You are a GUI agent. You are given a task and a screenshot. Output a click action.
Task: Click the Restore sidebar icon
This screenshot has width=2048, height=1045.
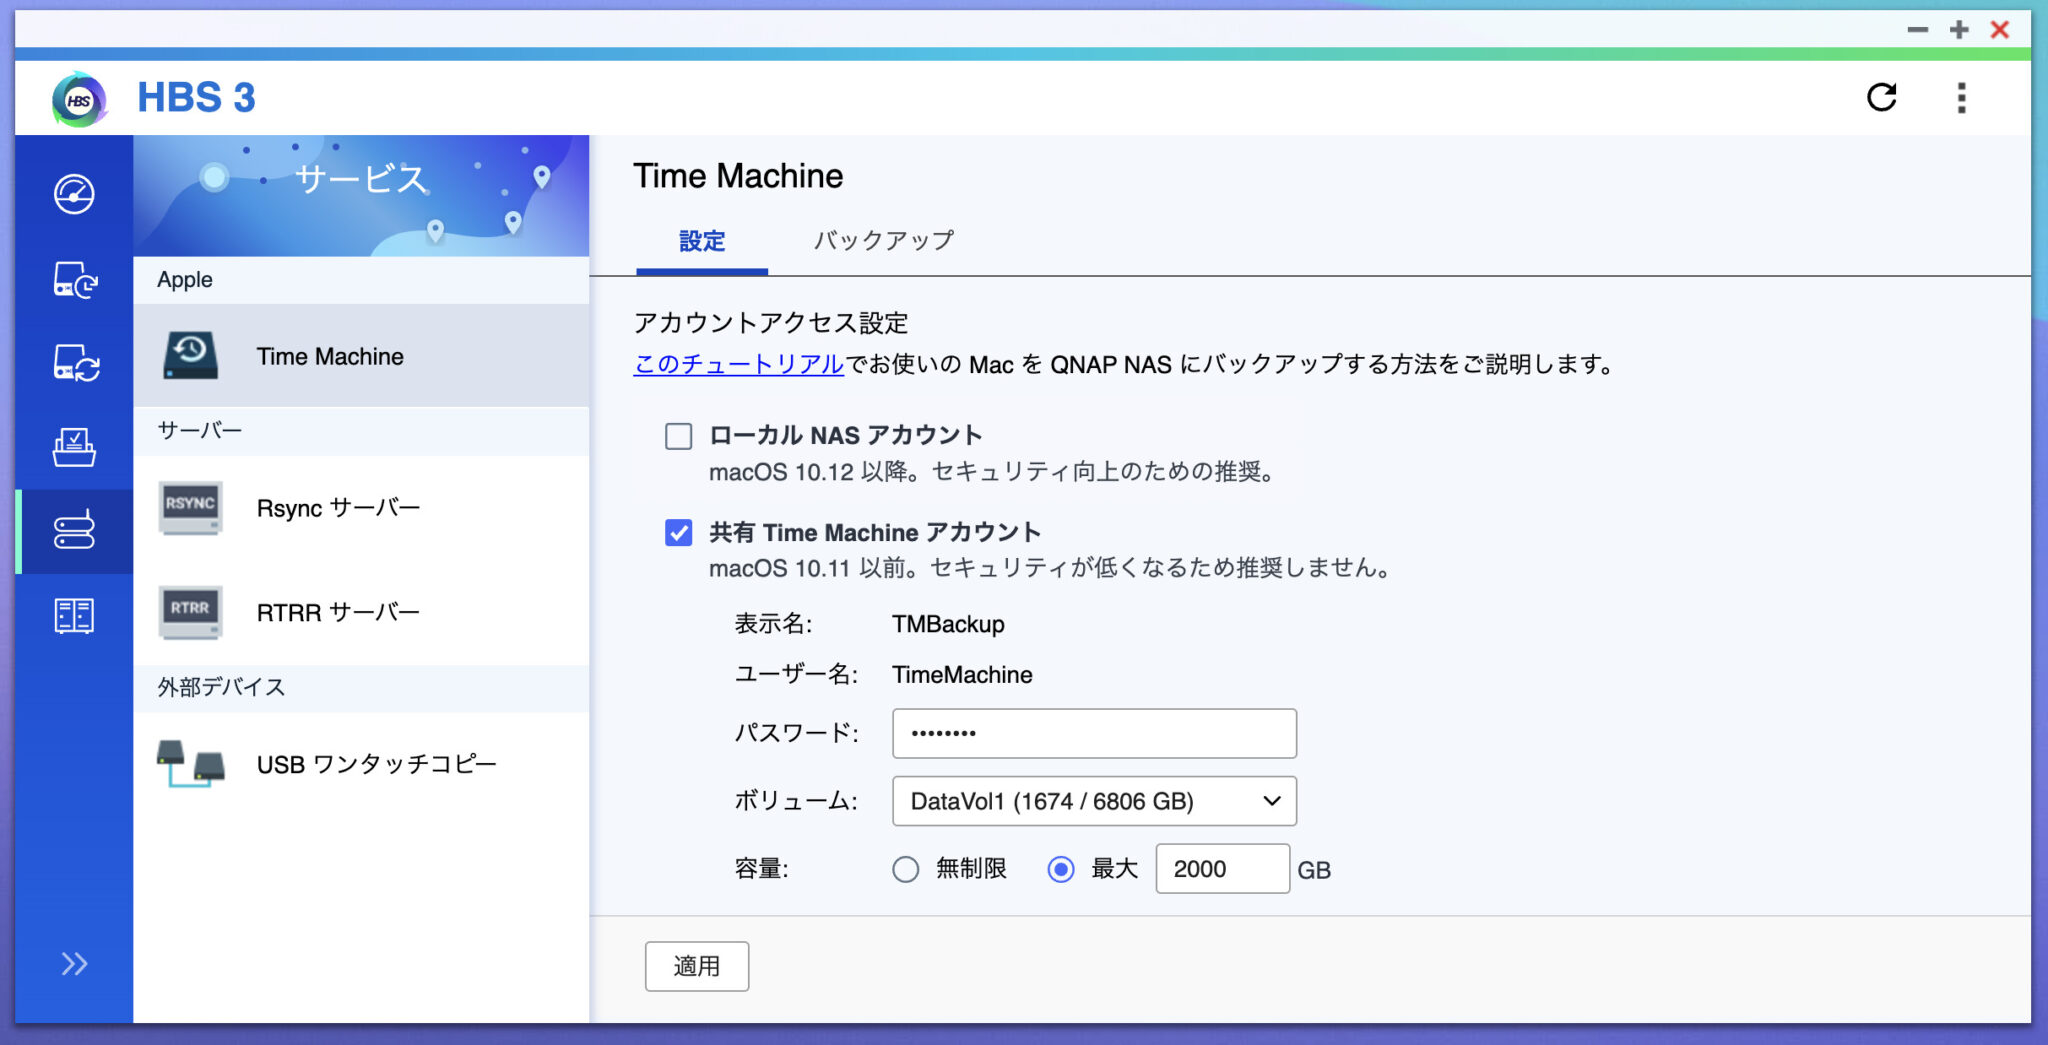(74, 448)
